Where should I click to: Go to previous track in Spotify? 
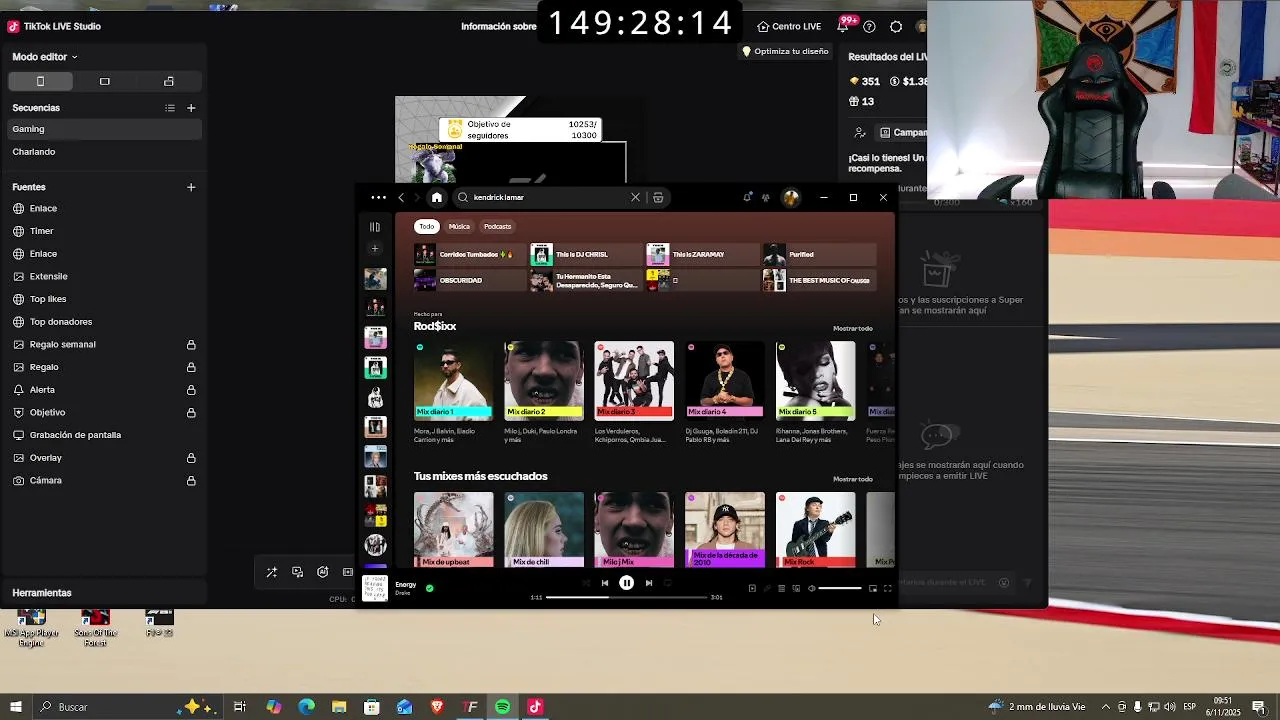click(x=604, y=583)
